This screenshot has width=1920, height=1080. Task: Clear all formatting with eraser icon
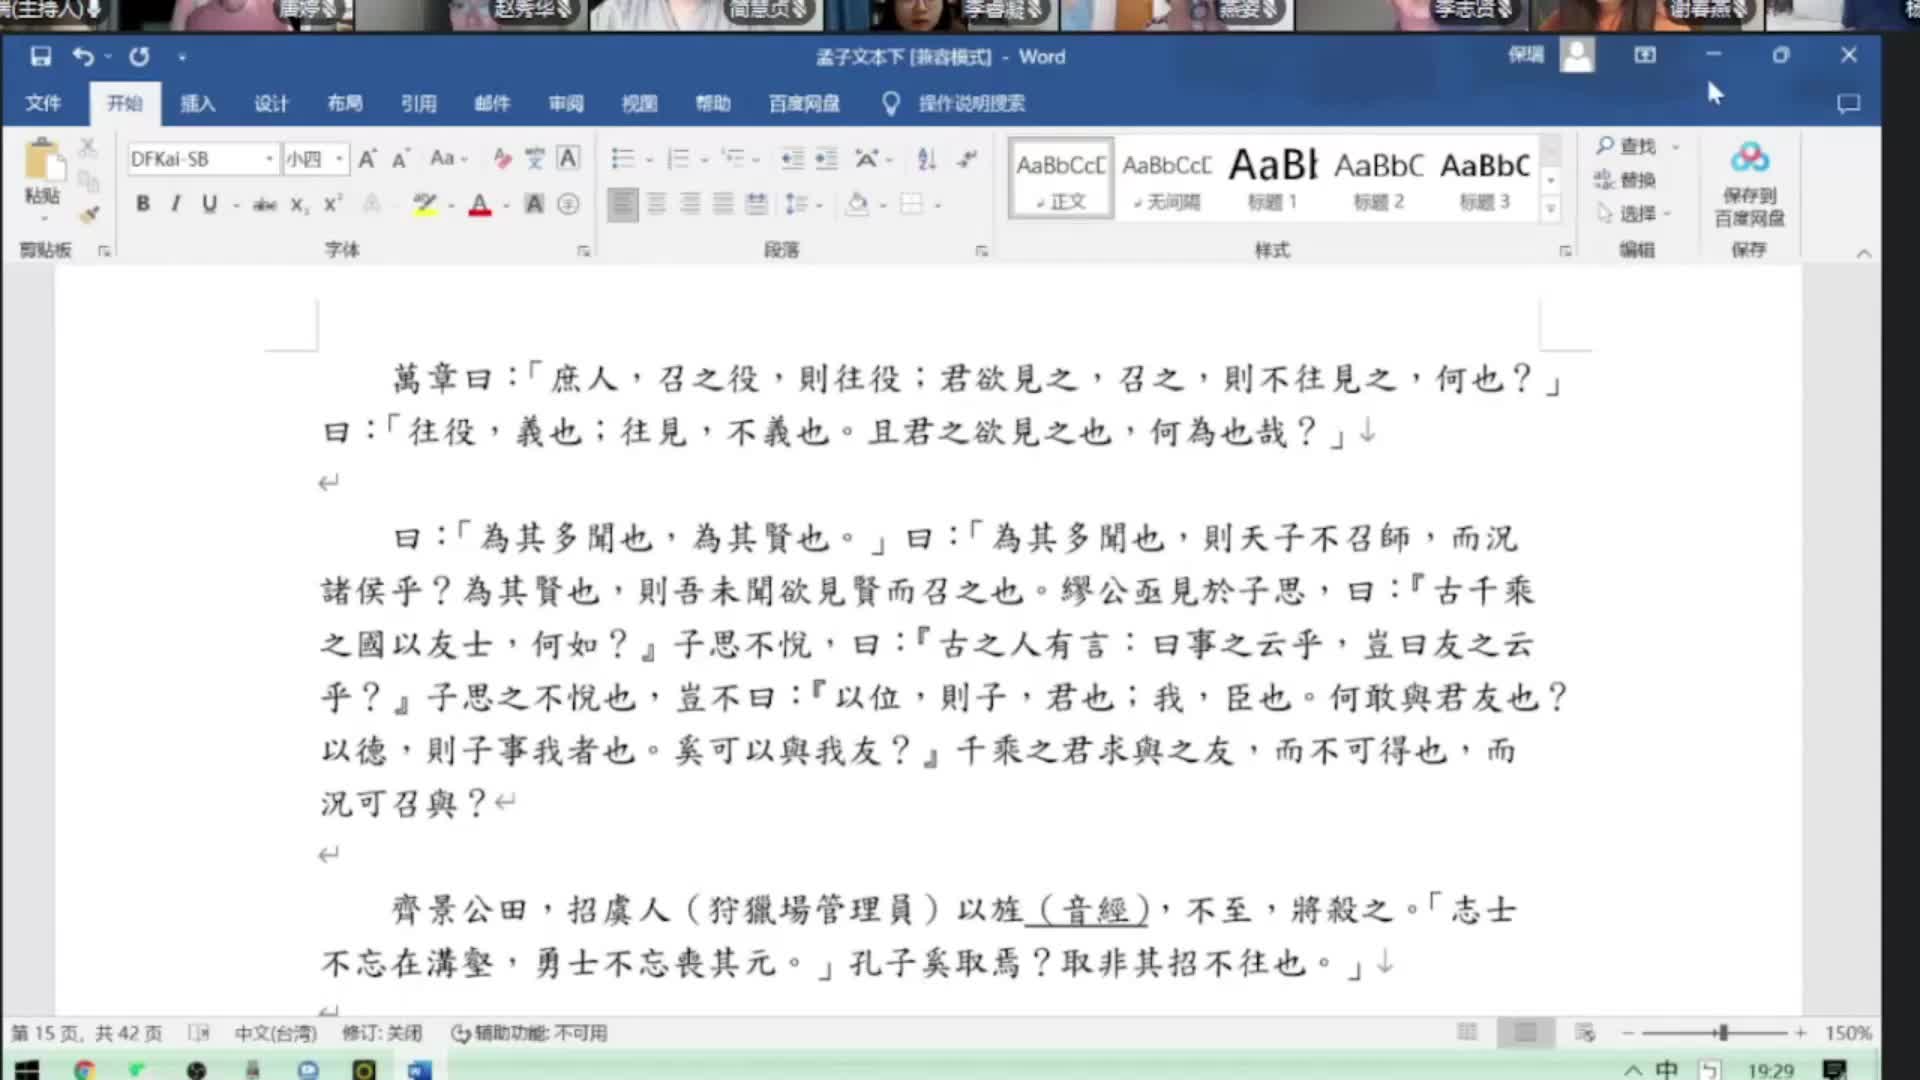point(502,159)
